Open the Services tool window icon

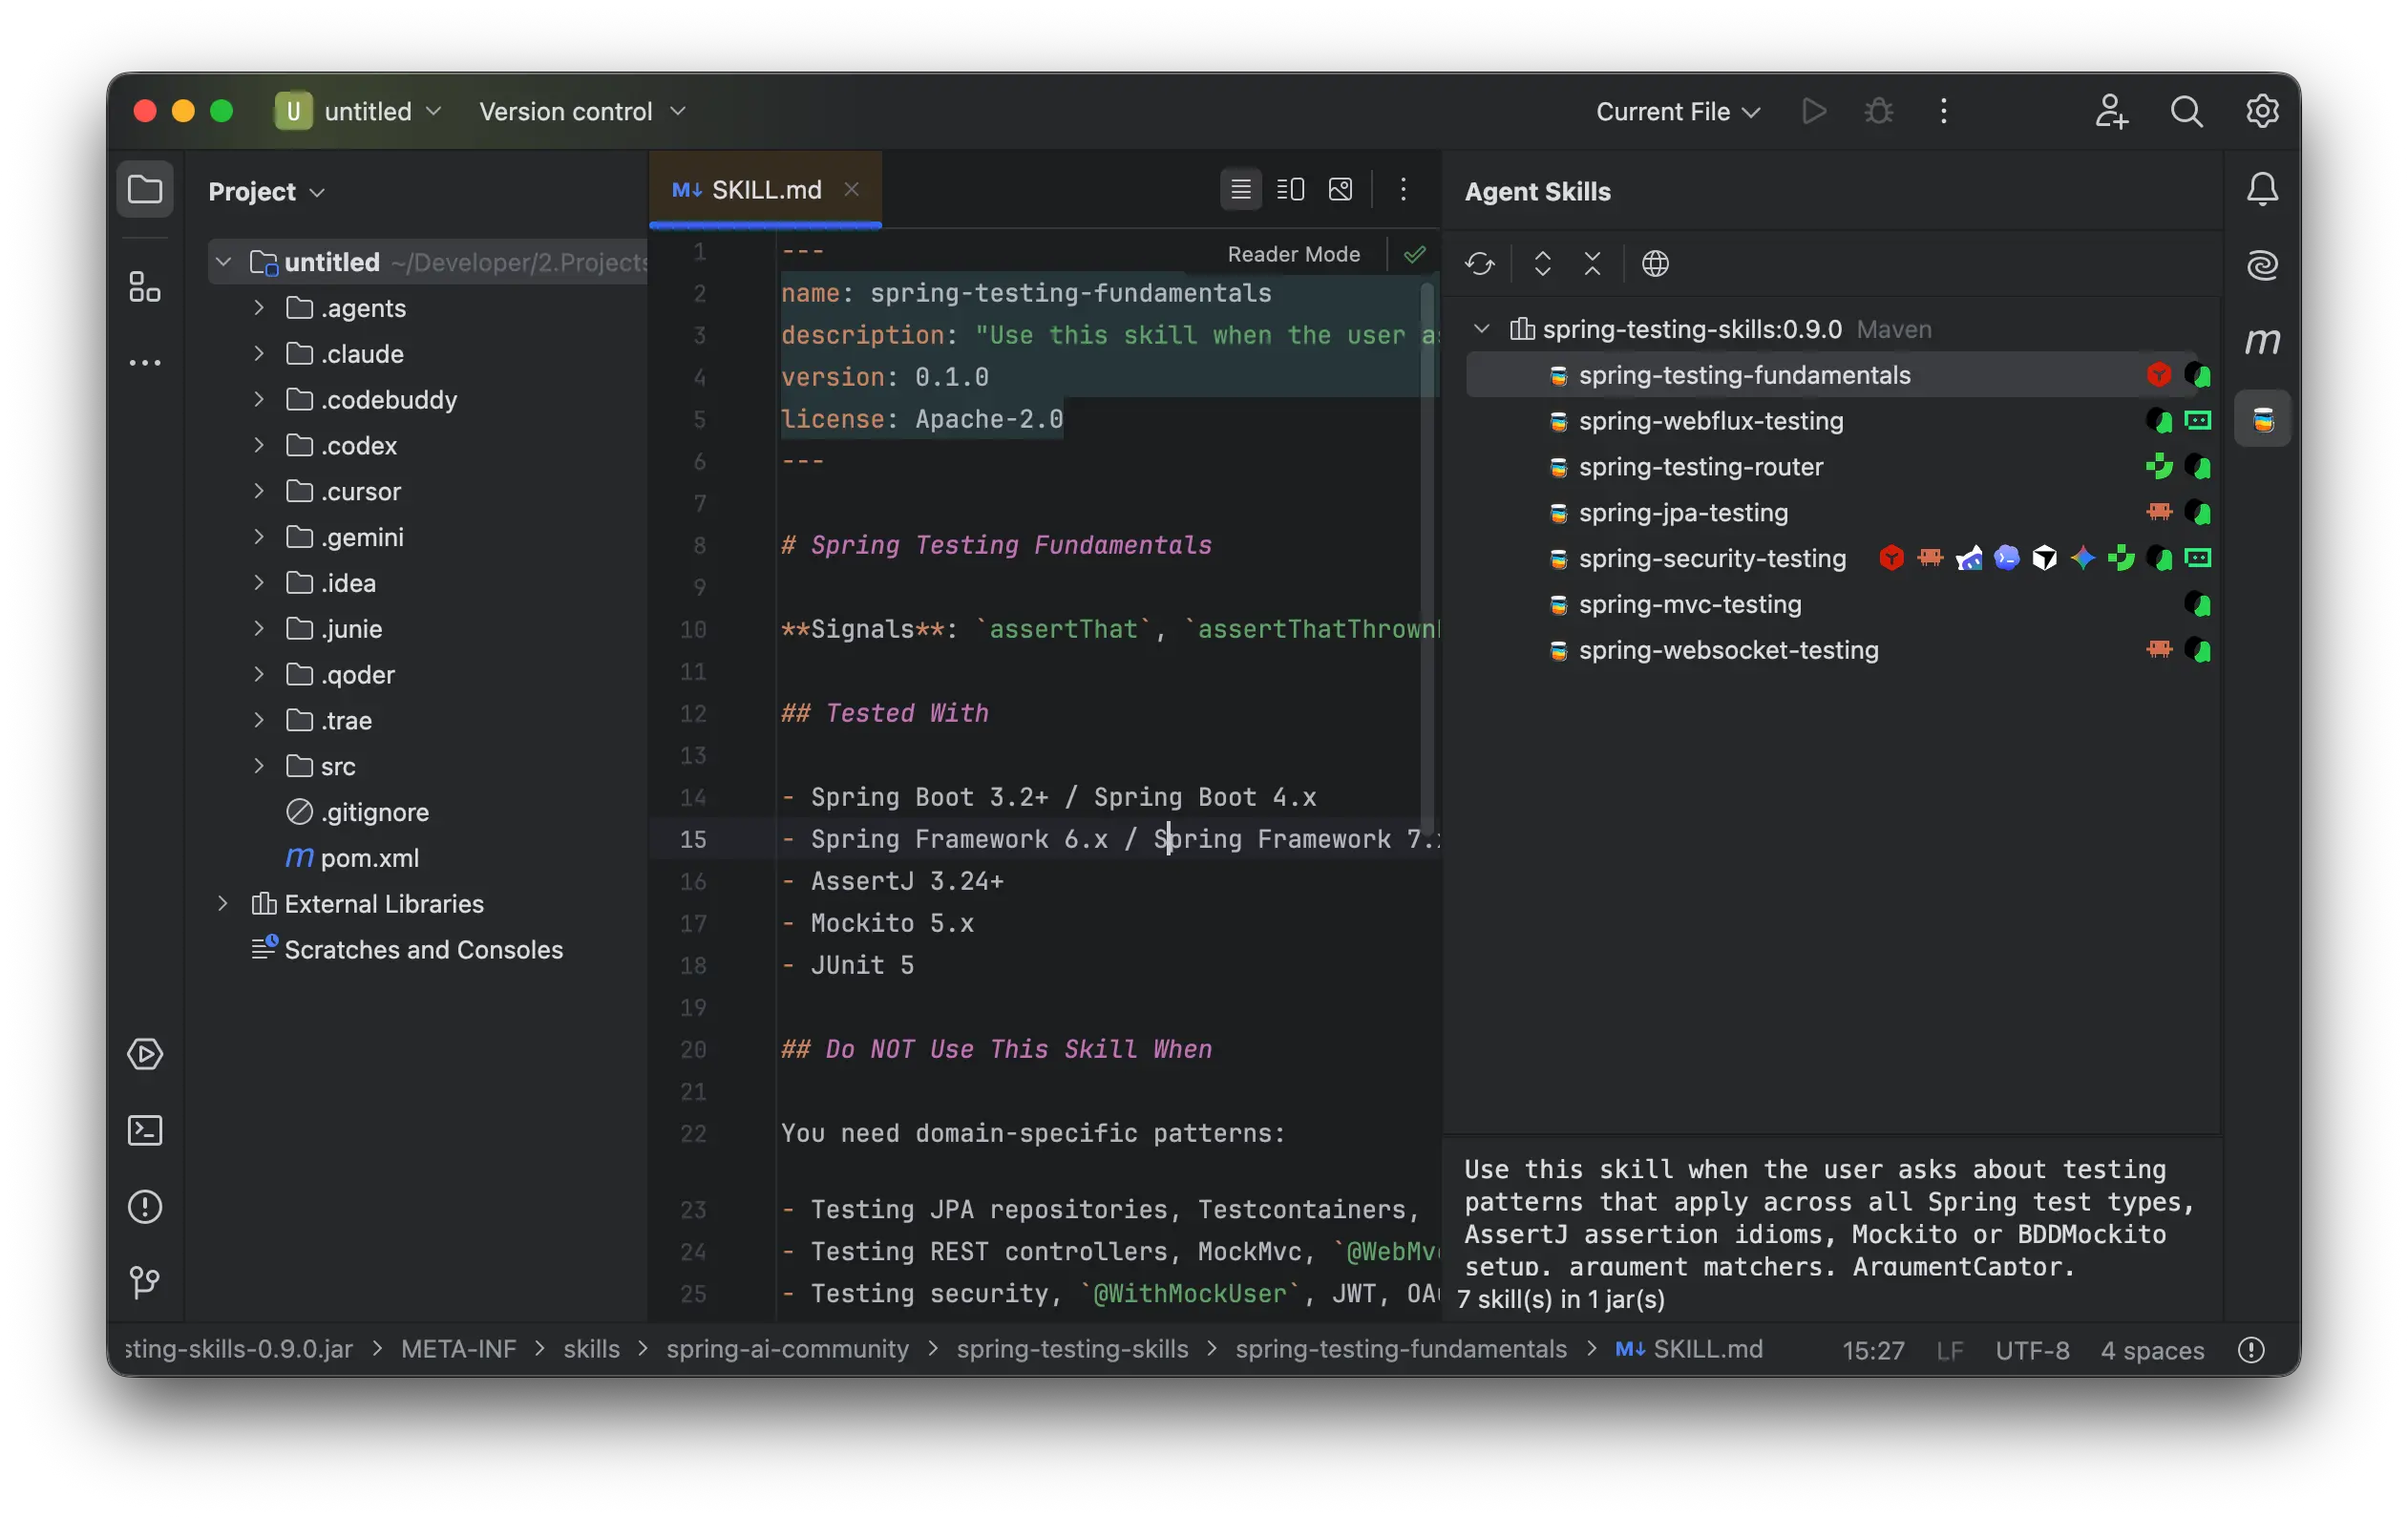coord(145,1054)
